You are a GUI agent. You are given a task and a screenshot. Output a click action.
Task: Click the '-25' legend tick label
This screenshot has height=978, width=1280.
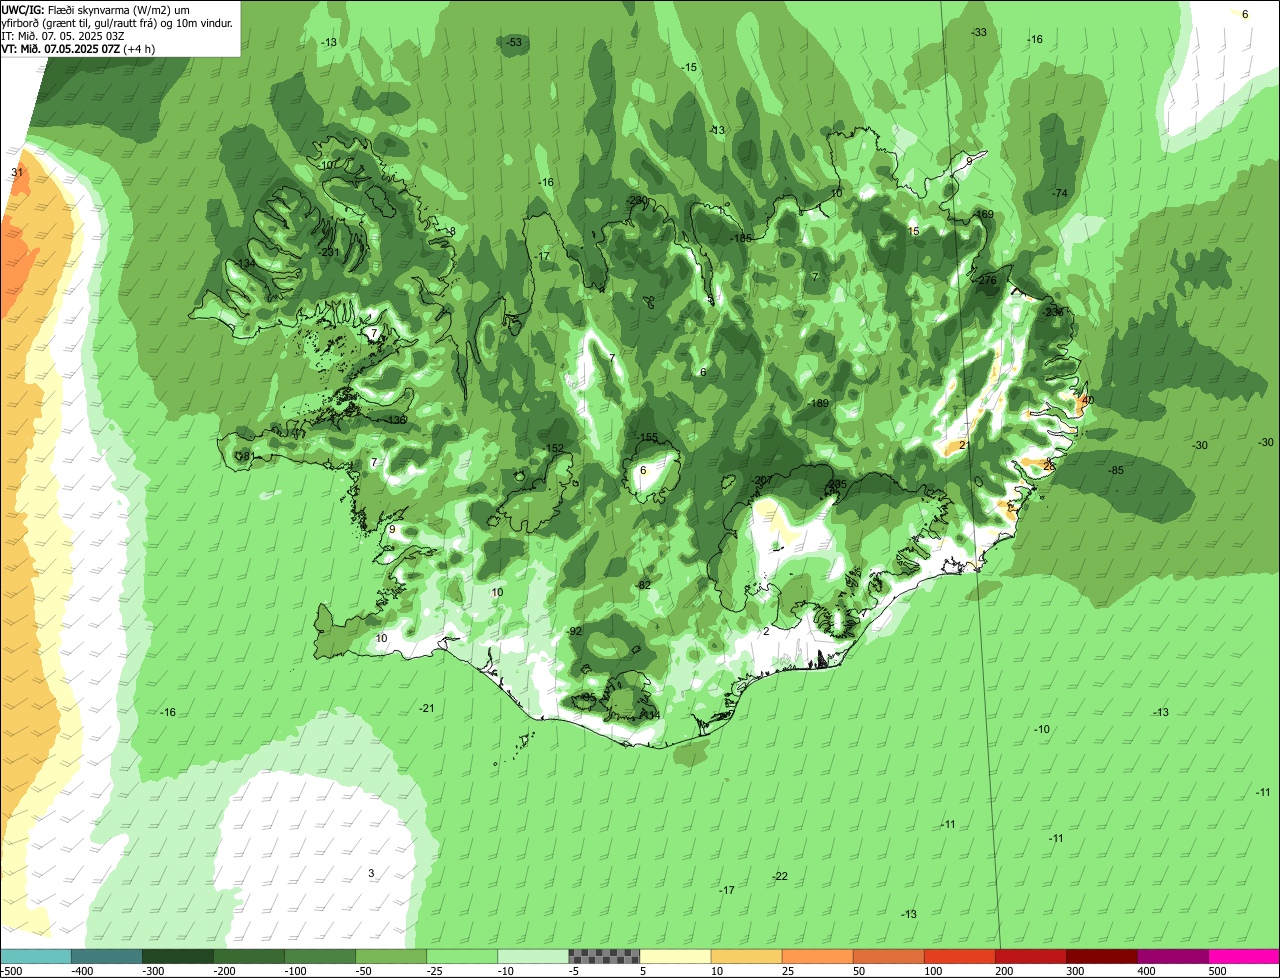pos(437,971)
